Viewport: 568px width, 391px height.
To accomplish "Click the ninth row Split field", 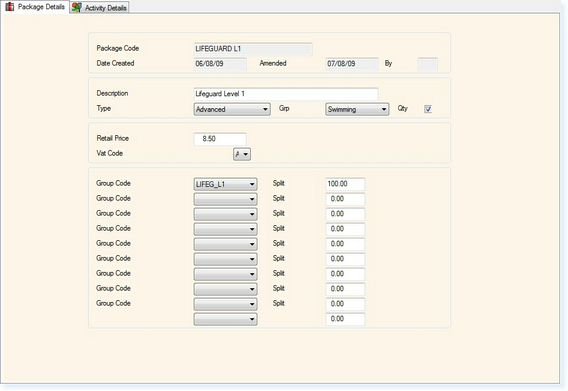I will [x=345, y=304].
